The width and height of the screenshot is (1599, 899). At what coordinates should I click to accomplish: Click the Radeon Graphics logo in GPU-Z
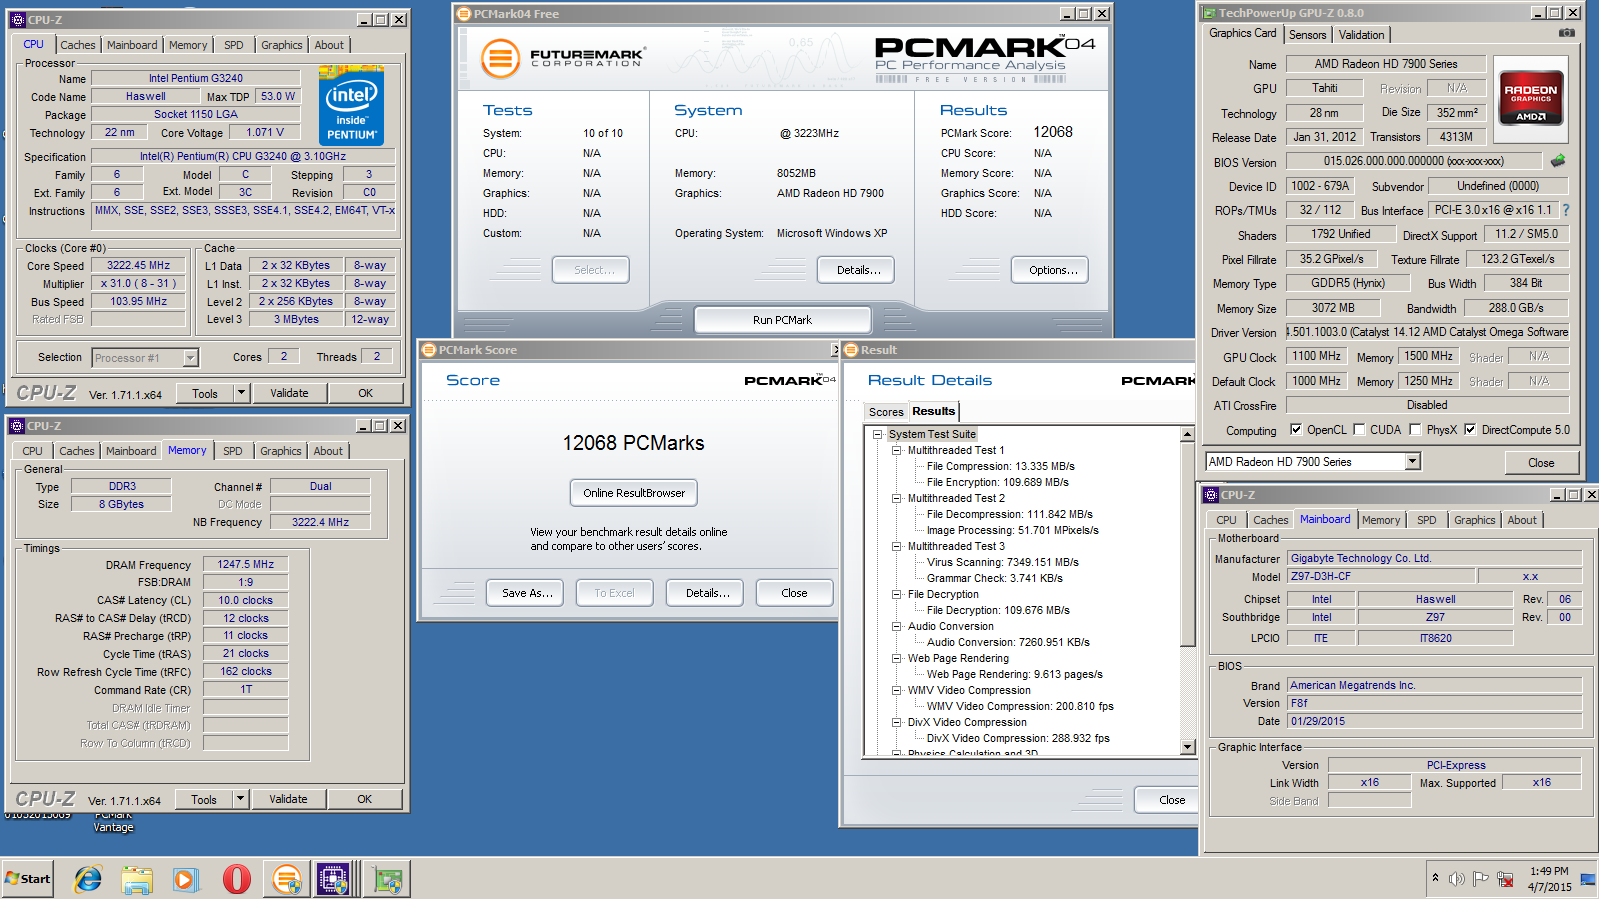[x=1531, y=97]
